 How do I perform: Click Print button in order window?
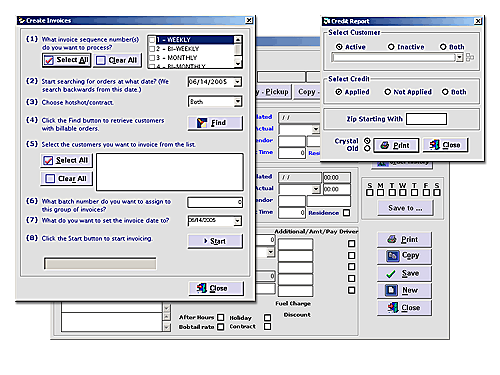point(404,239)
